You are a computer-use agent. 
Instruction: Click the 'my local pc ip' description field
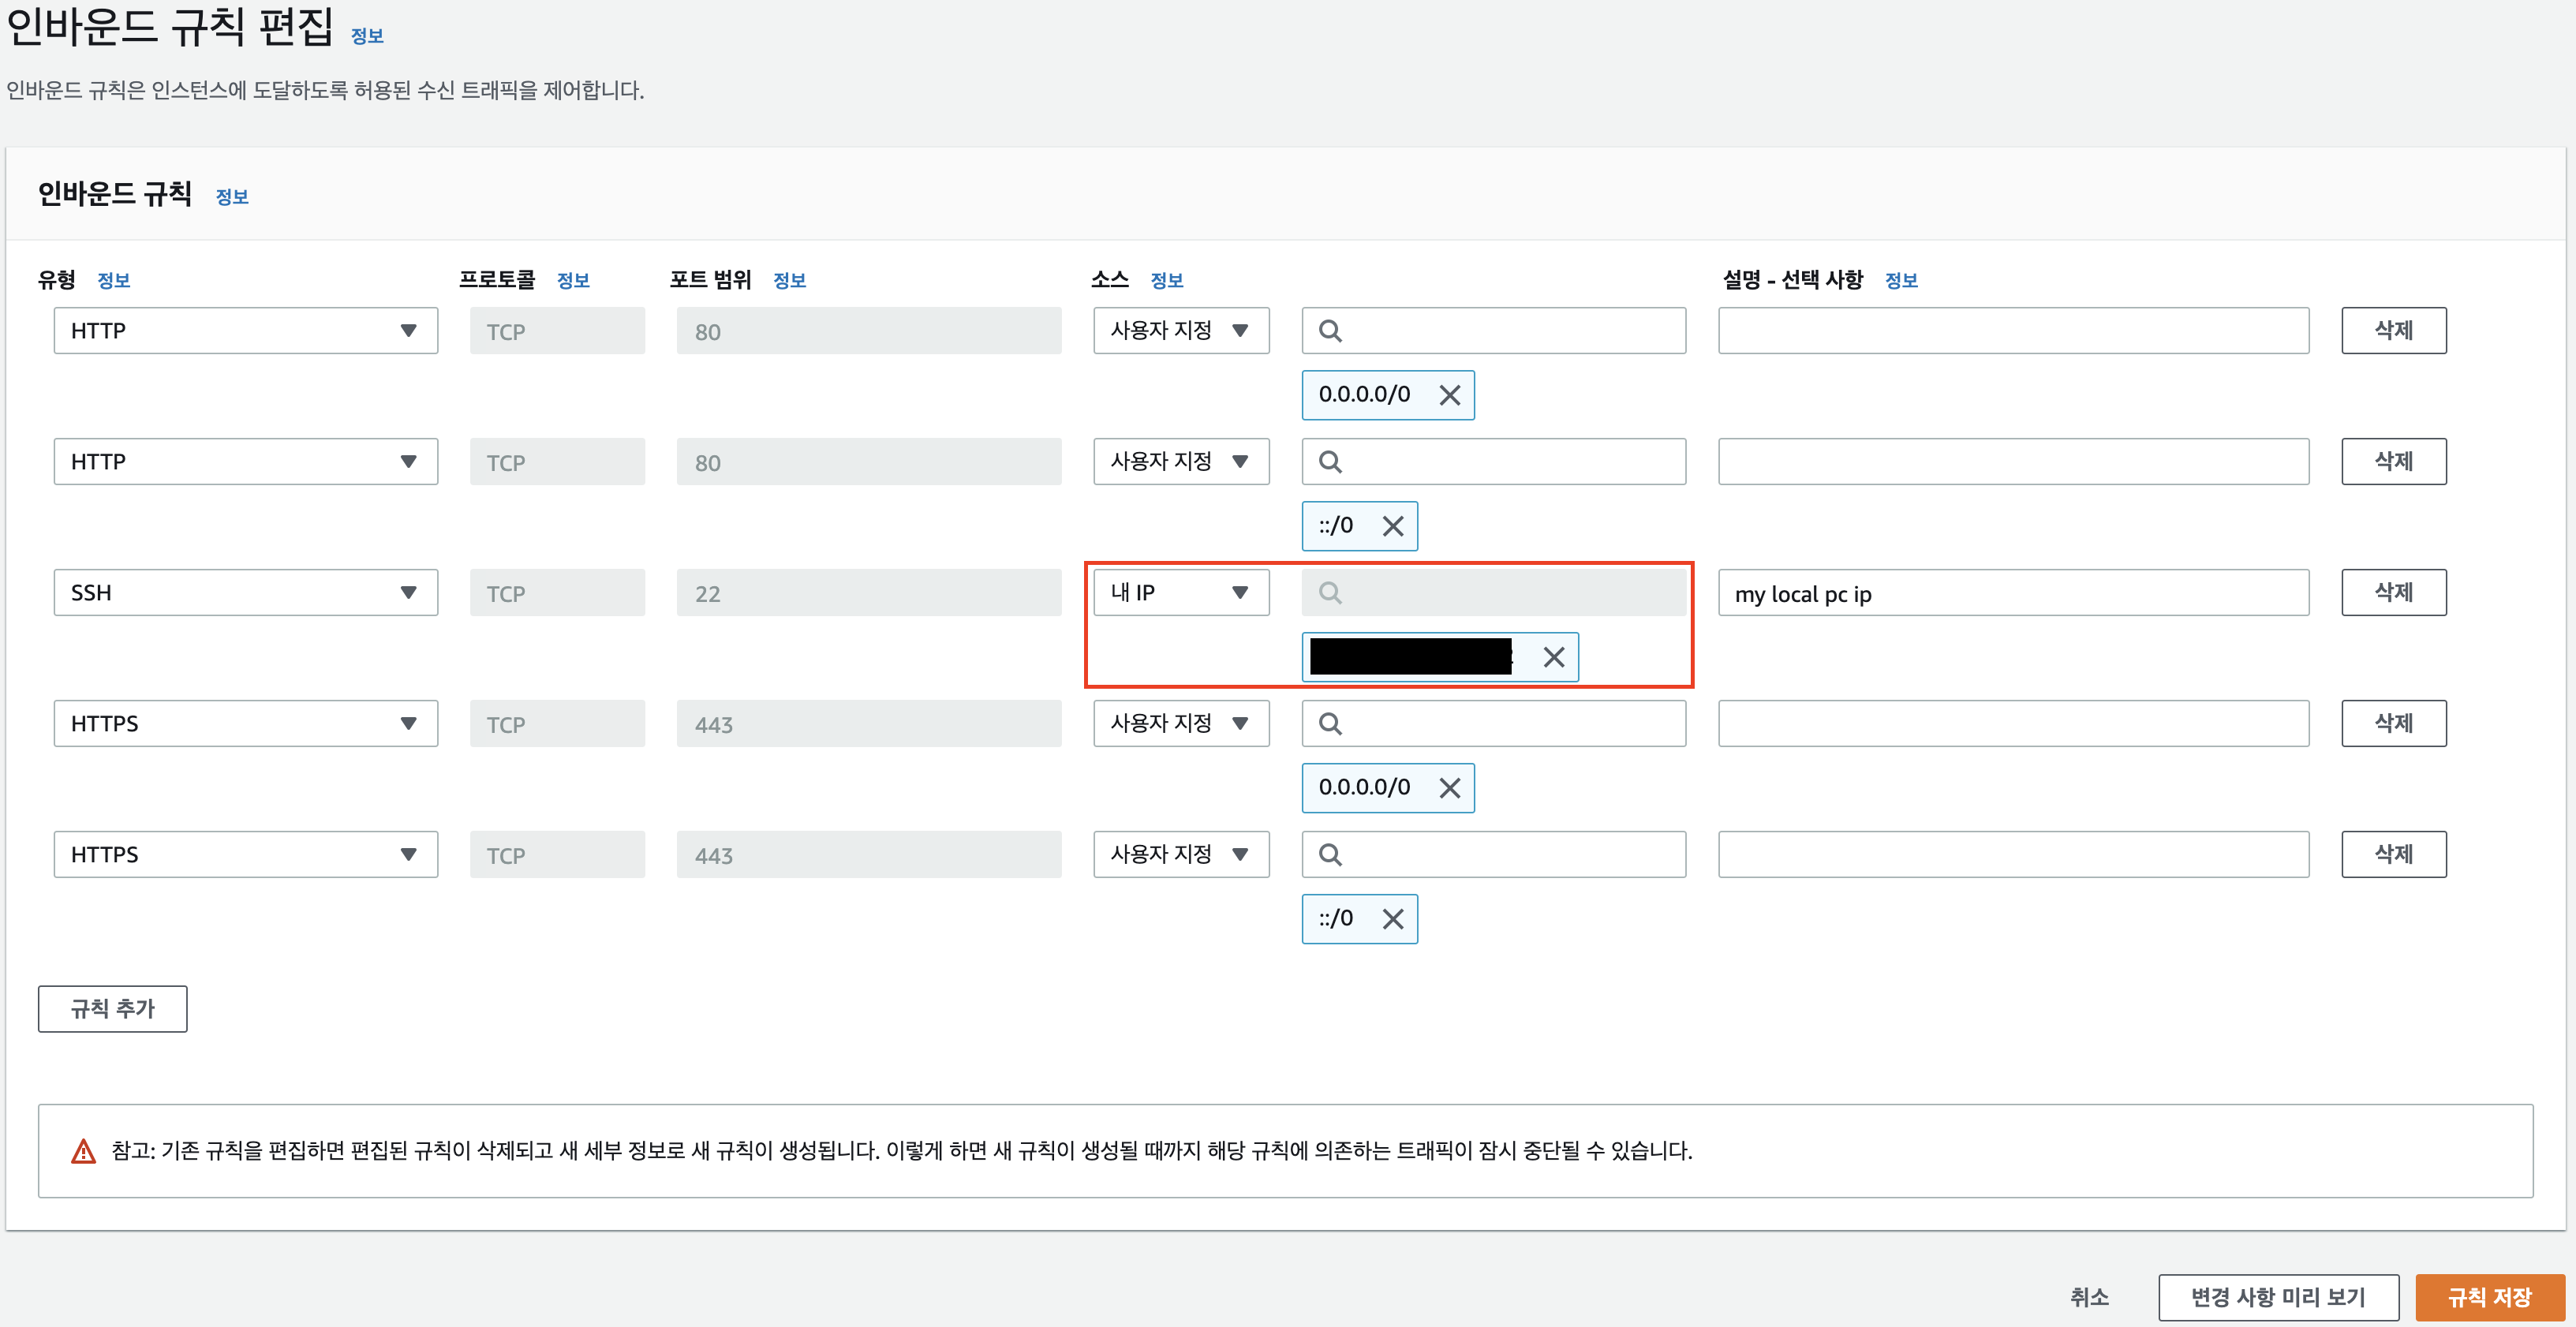click(x=2012, y=592)
